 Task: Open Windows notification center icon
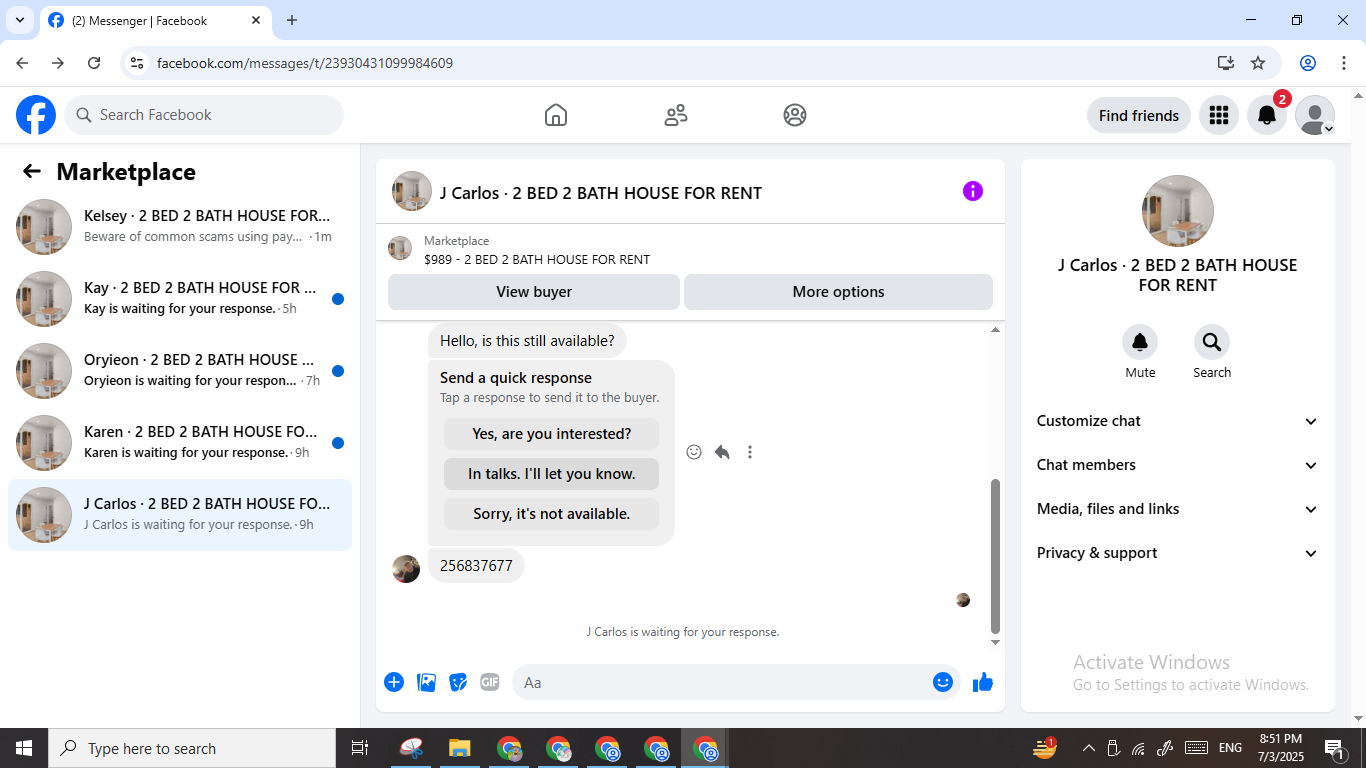click(1335, 748)
